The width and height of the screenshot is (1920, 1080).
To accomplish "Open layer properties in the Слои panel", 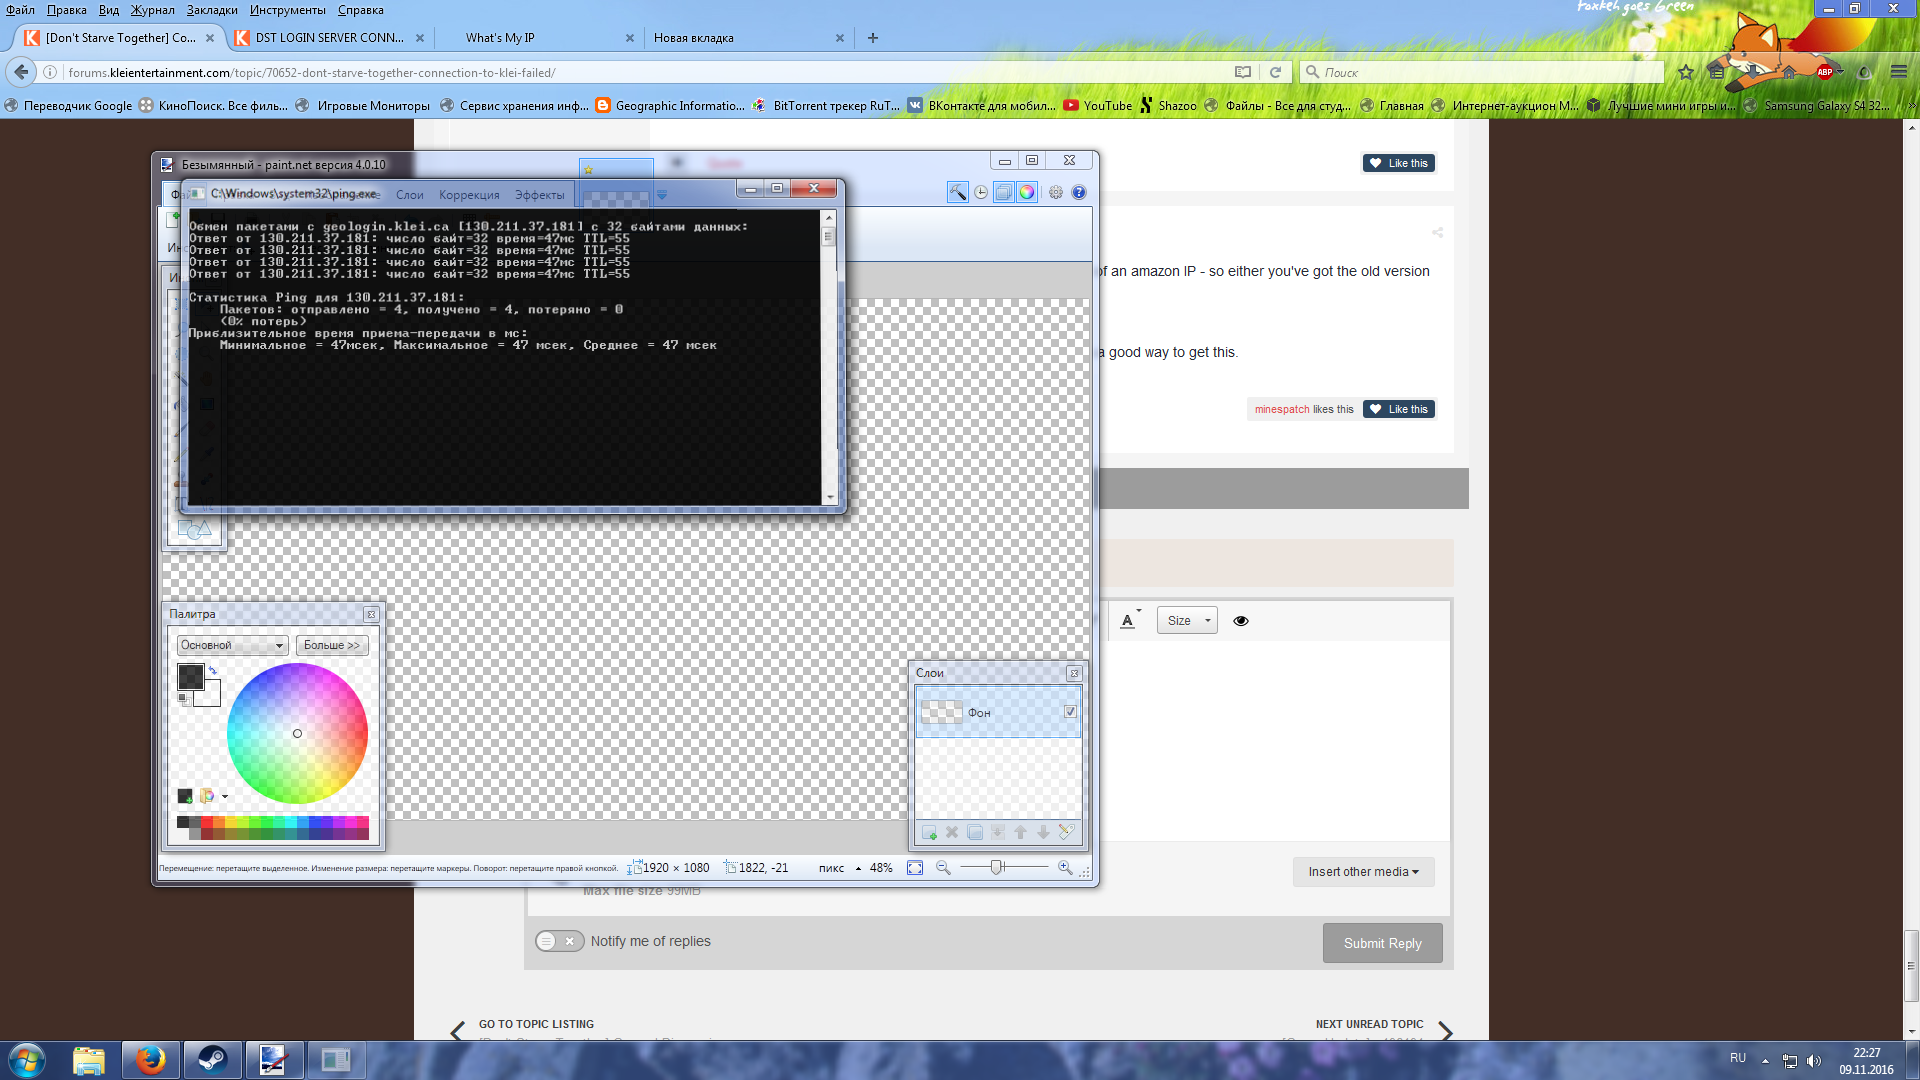I will click(x=1066, y=832).
